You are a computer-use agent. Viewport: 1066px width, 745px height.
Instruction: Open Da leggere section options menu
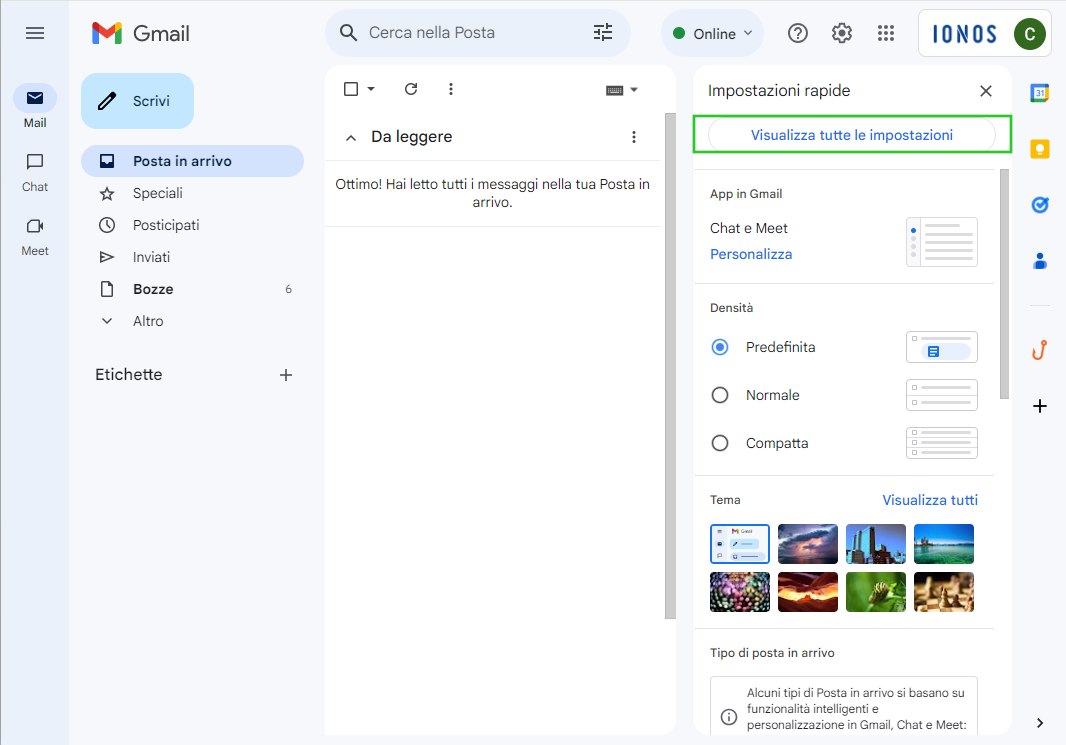click(x=634, y=137)
